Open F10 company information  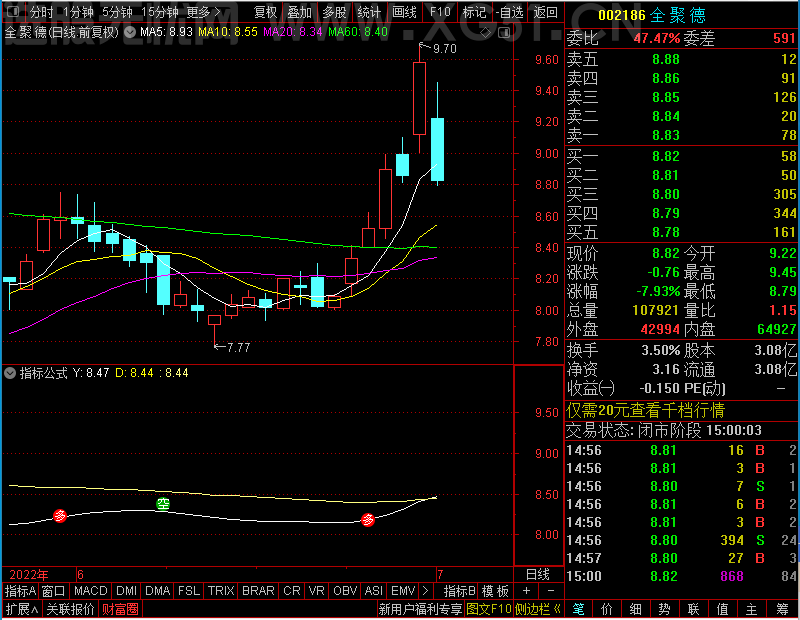tap(440, 12)
